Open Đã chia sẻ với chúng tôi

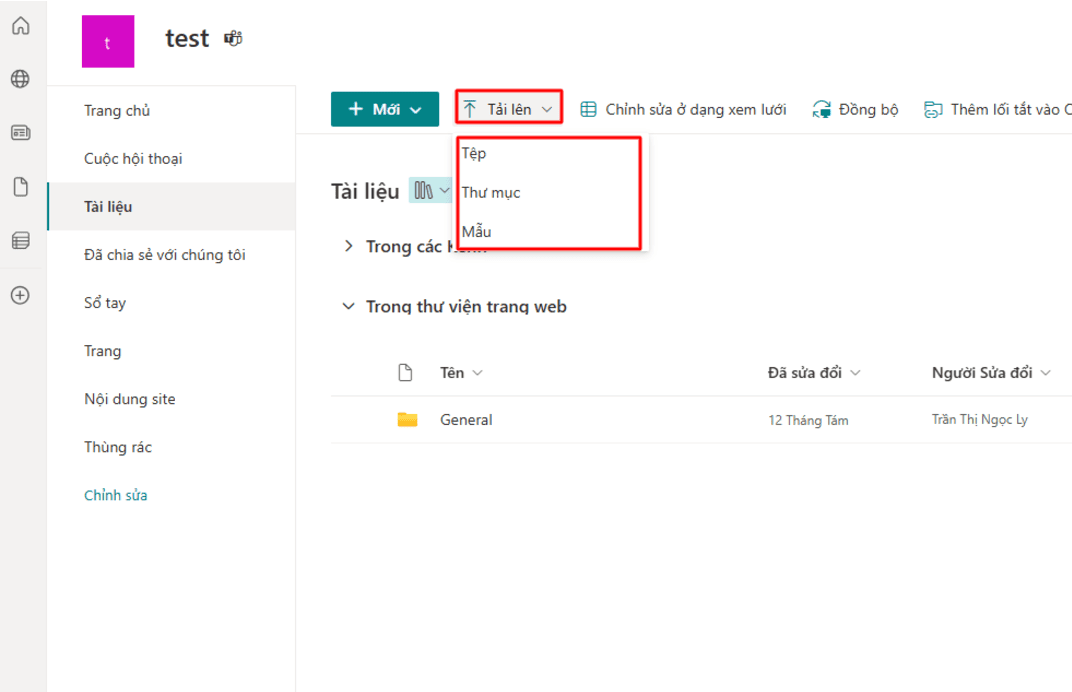tap(165, 255)
